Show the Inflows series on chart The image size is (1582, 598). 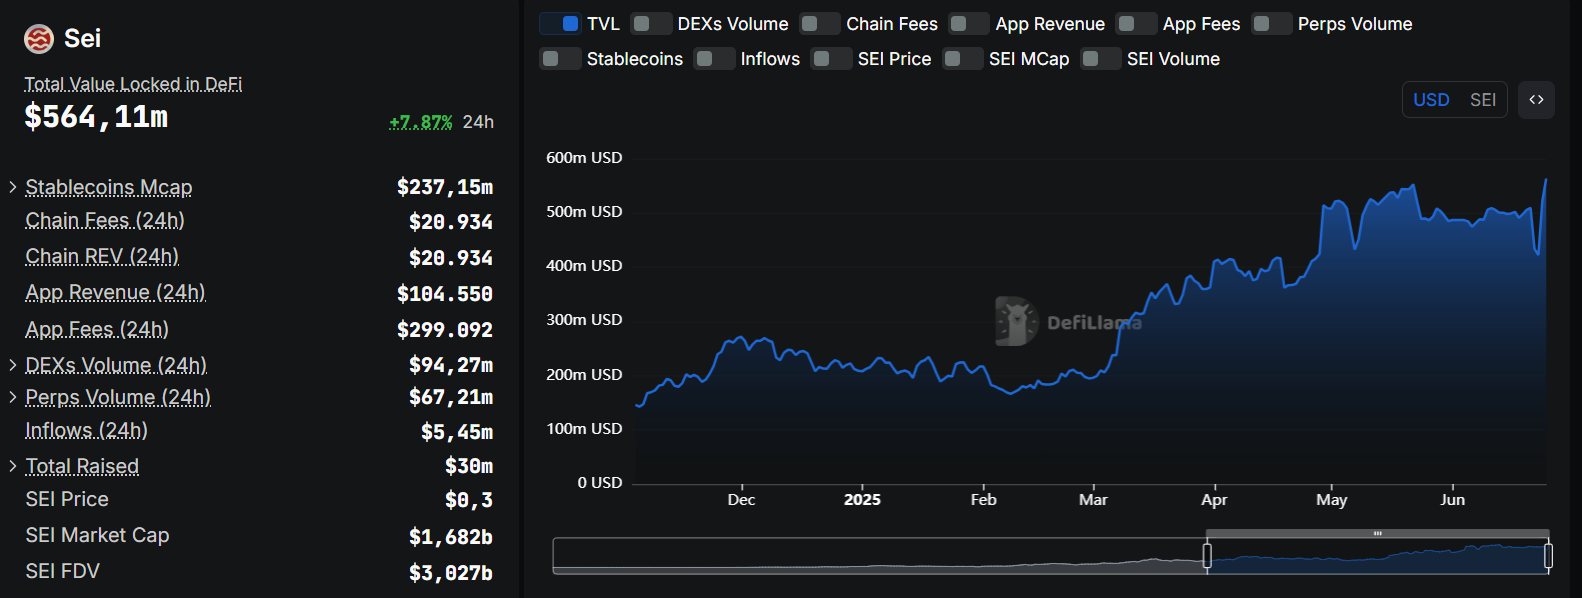tap(714, 59)
